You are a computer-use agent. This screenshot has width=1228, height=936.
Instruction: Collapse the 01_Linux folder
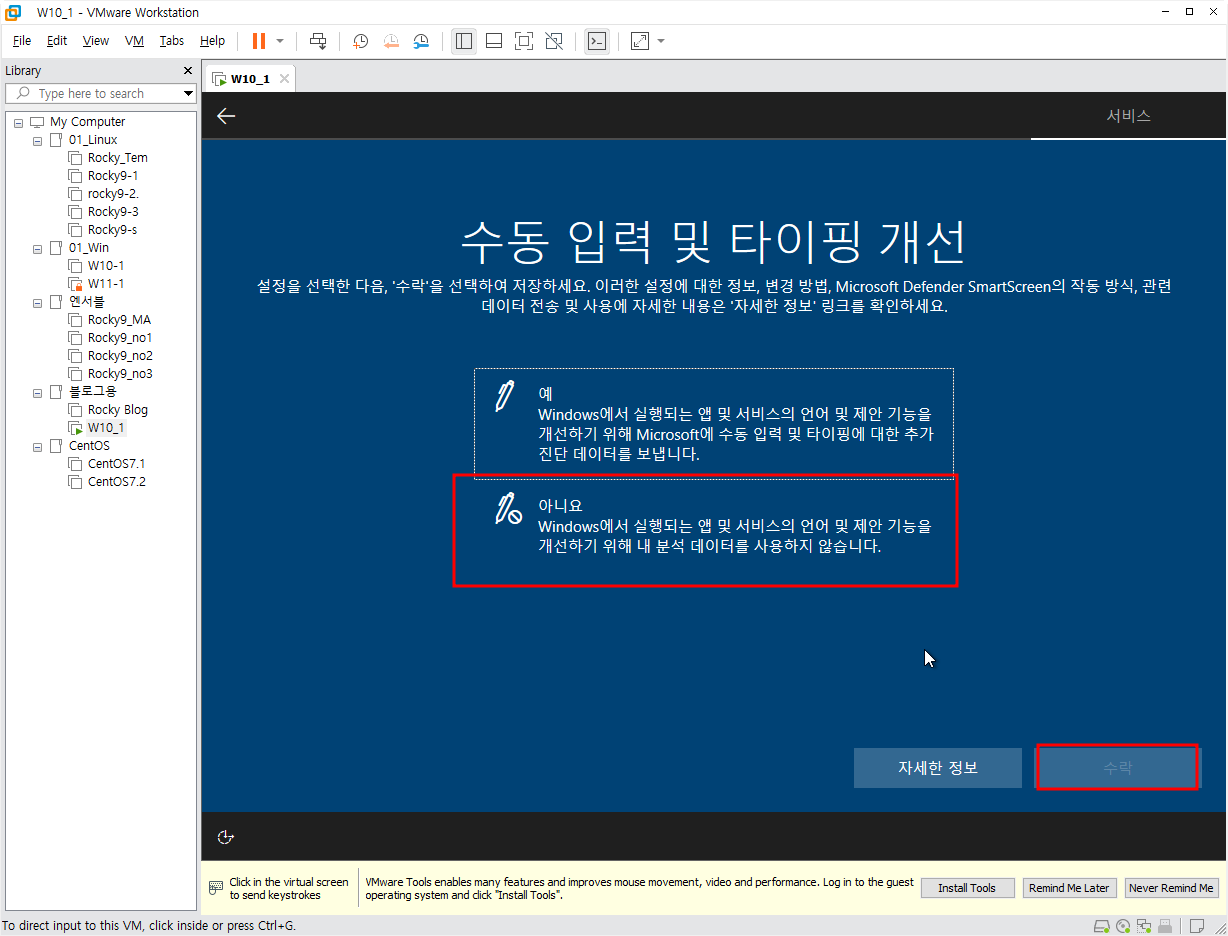[37, 140]
